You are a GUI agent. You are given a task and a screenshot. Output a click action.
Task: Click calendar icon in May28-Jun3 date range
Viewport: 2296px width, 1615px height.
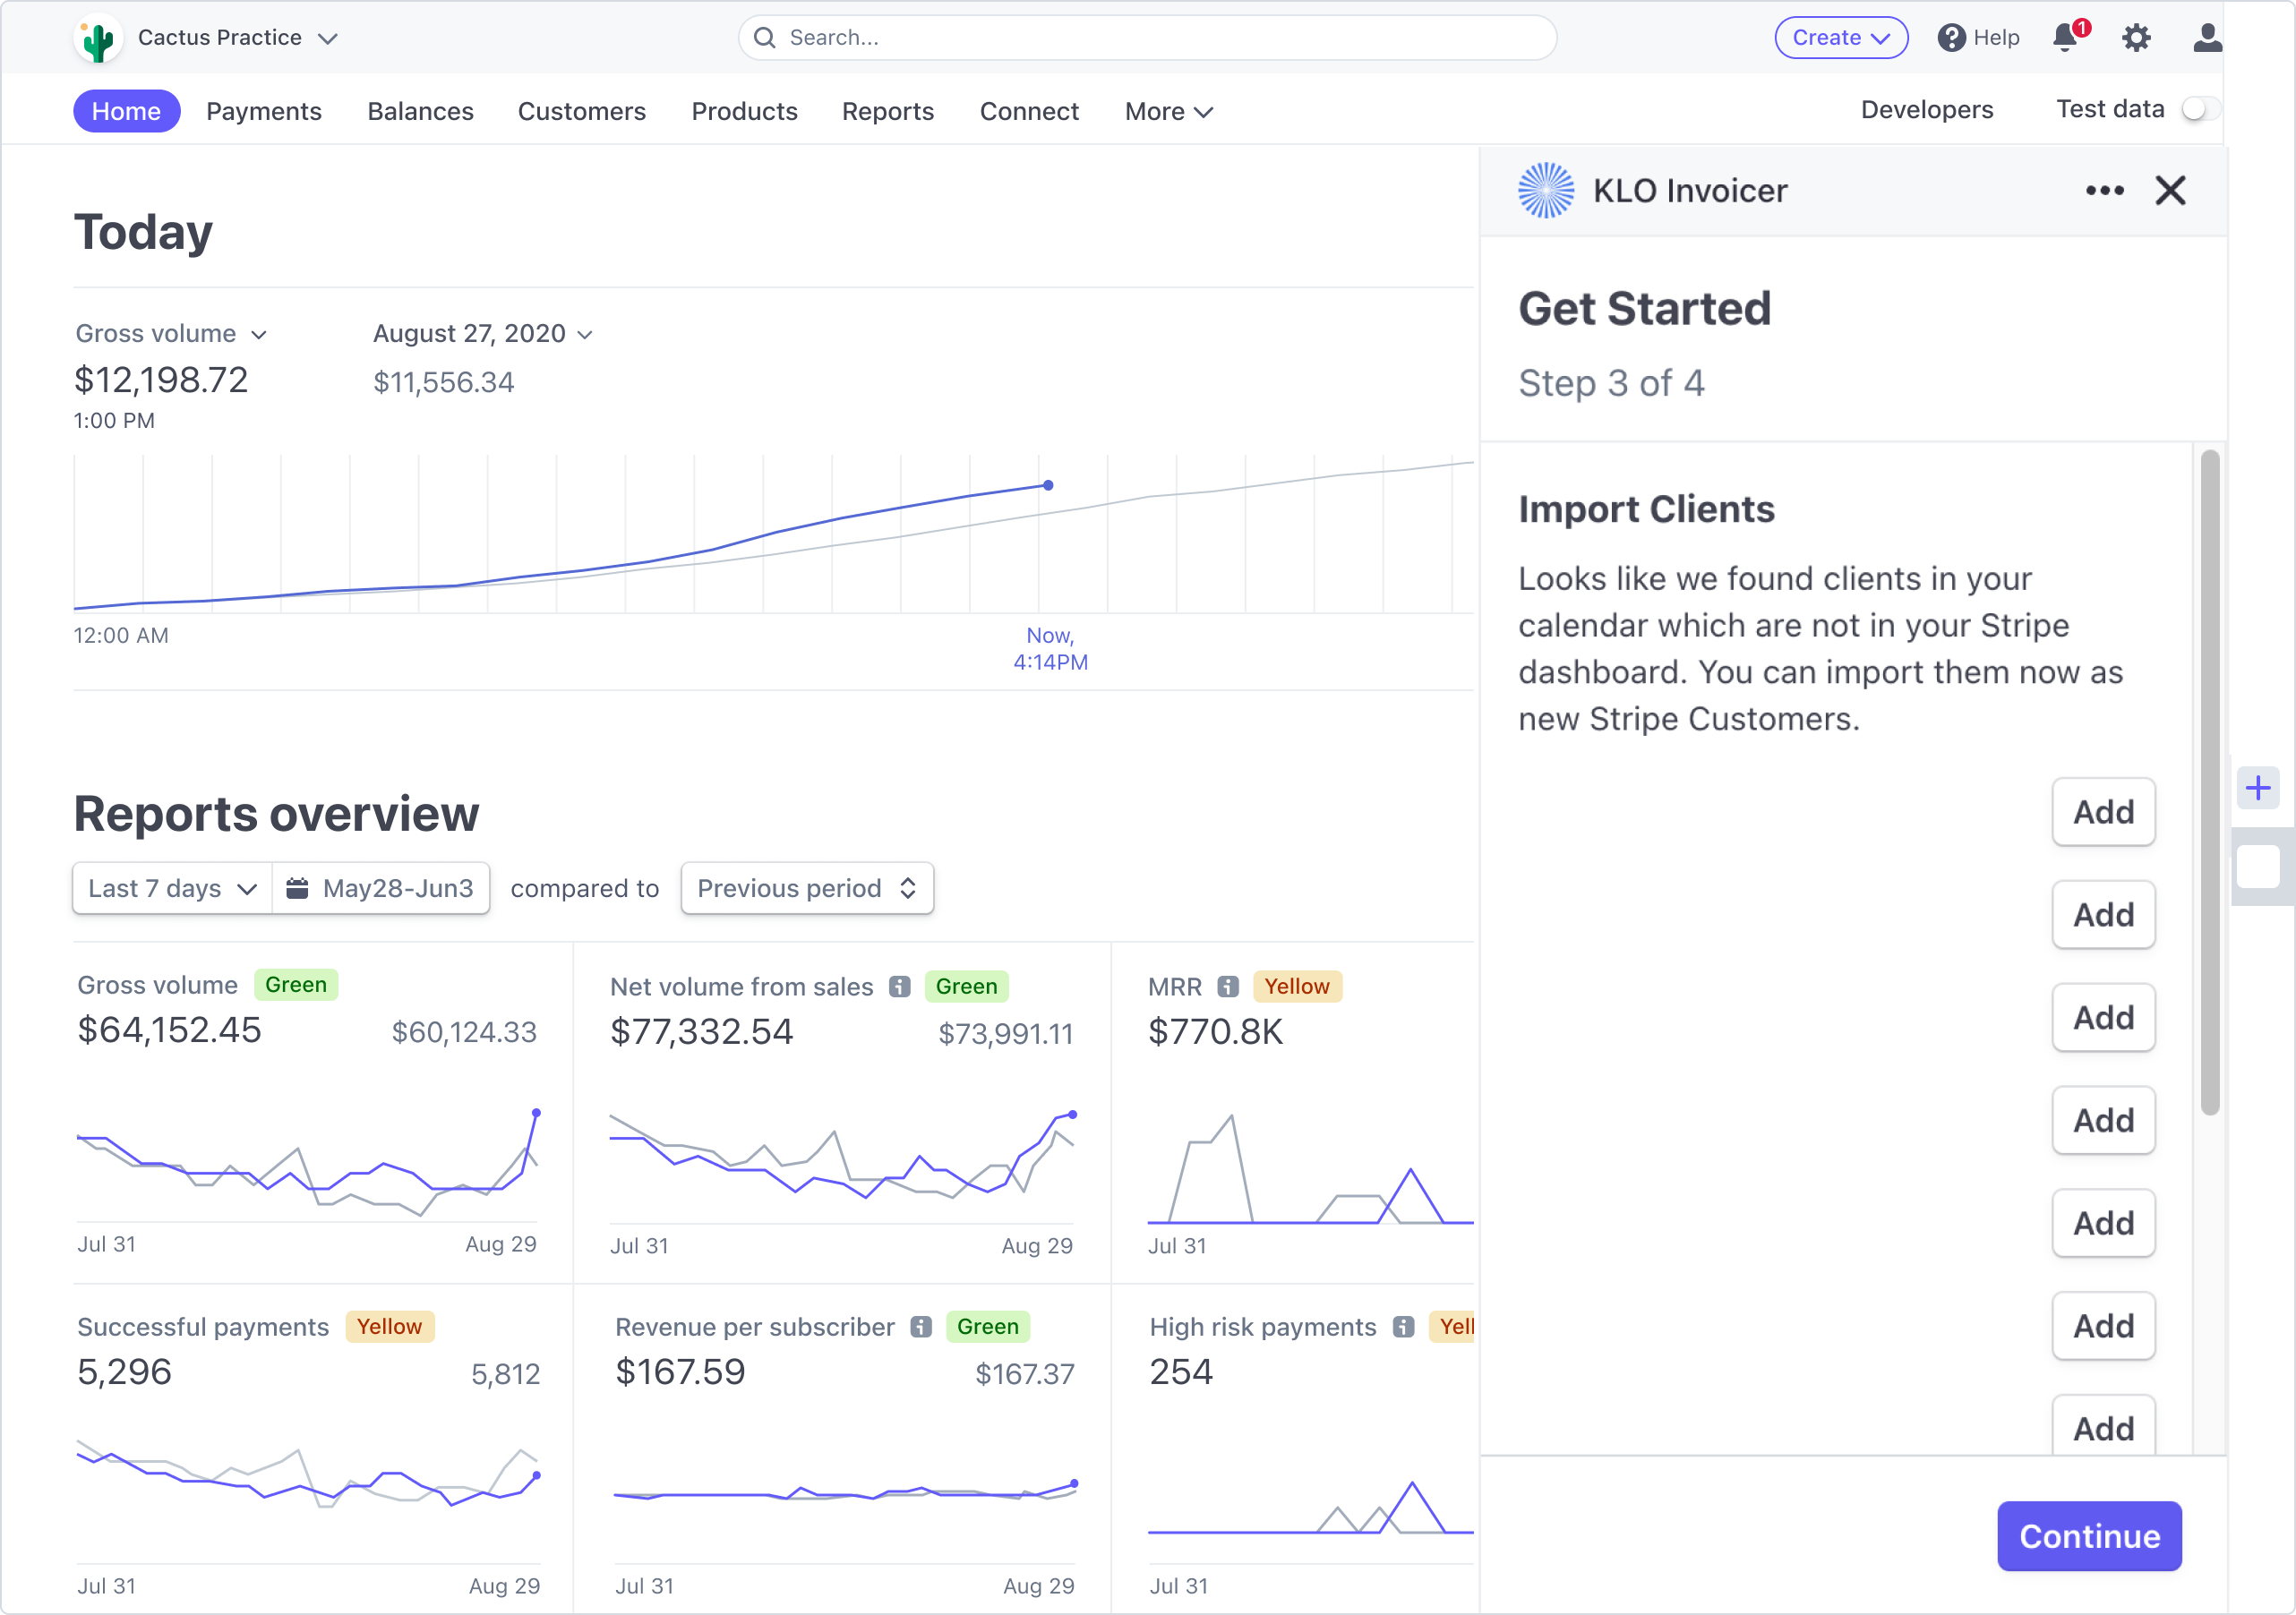coord(297,888)
